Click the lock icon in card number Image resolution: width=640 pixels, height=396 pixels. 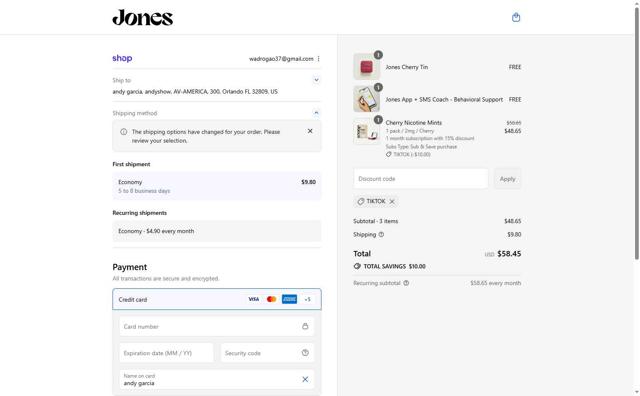(305, 326)
